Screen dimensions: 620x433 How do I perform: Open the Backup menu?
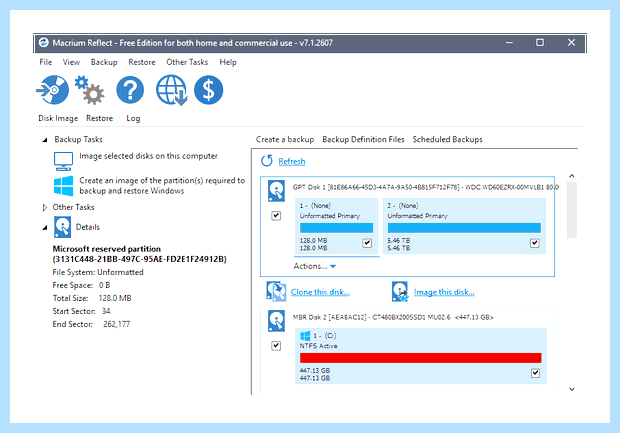click(x=104, y=62)
